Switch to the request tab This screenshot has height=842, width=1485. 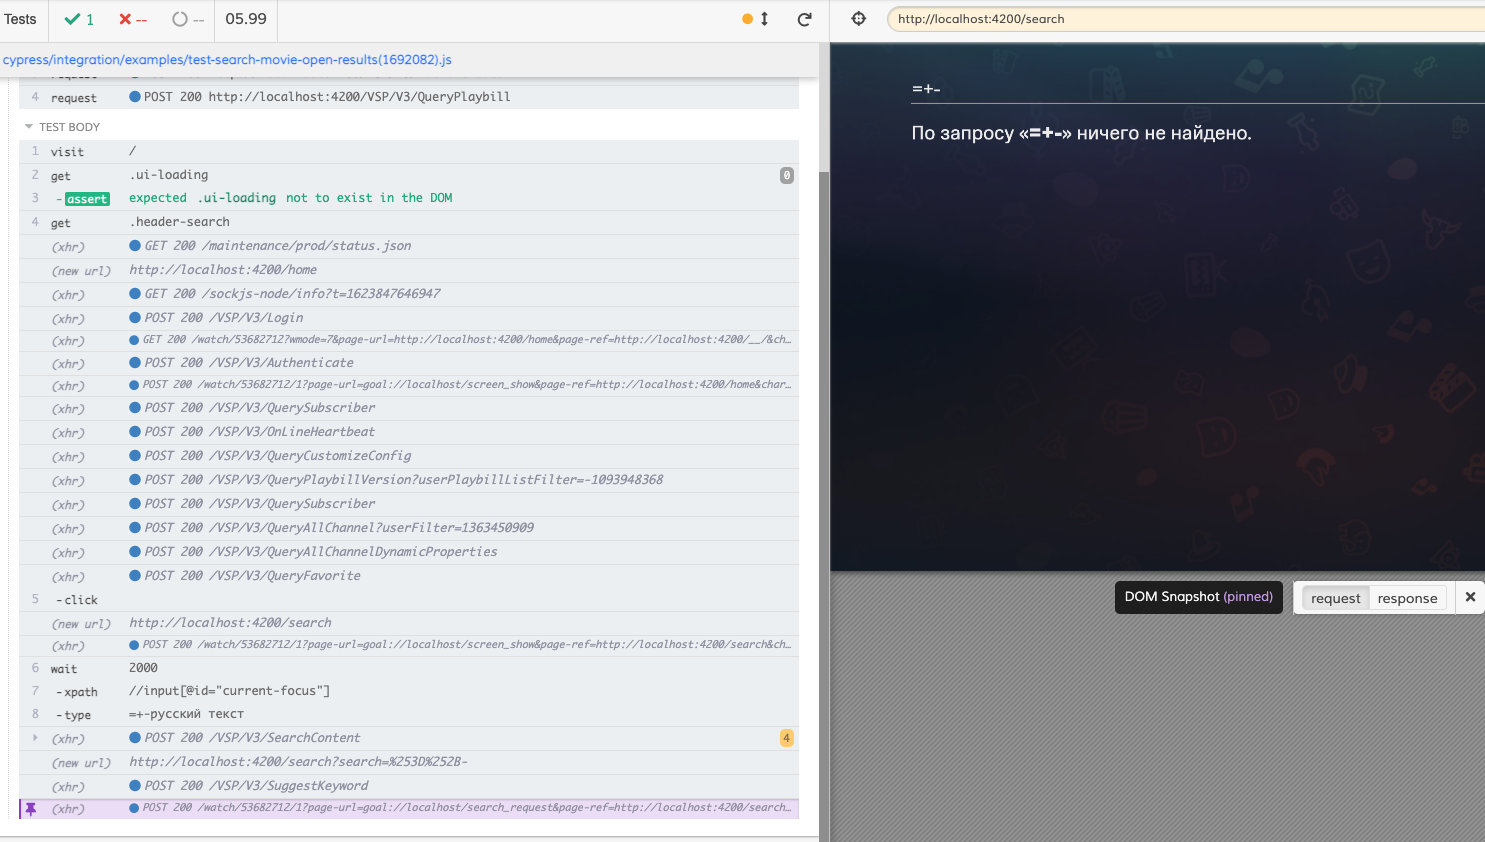click(x=1336, y=597)
